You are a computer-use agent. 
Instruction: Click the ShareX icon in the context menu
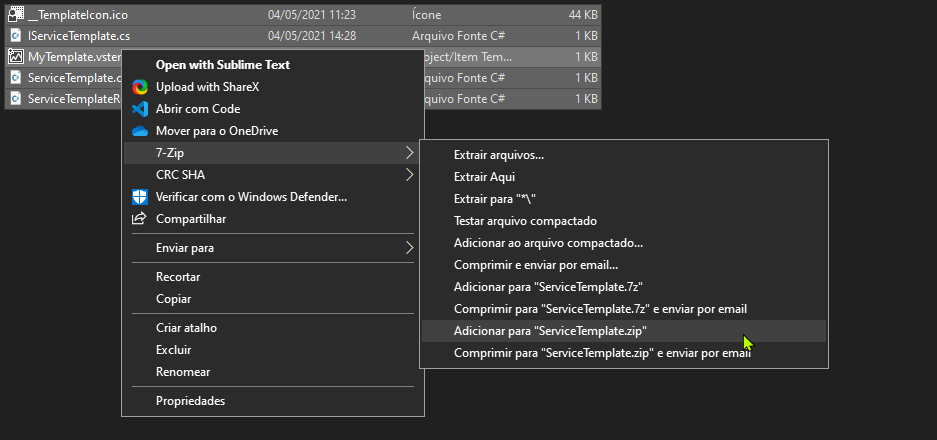140,87
